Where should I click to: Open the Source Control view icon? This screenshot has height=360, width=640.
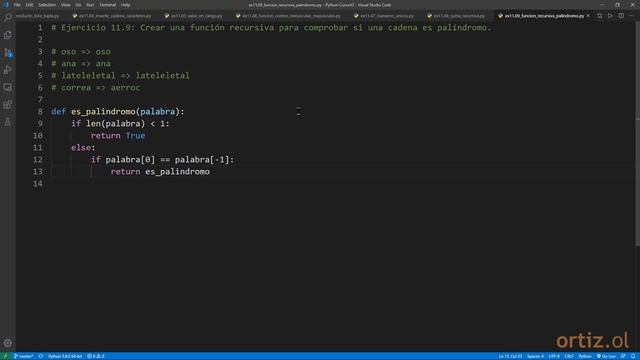tap(8, 53)
